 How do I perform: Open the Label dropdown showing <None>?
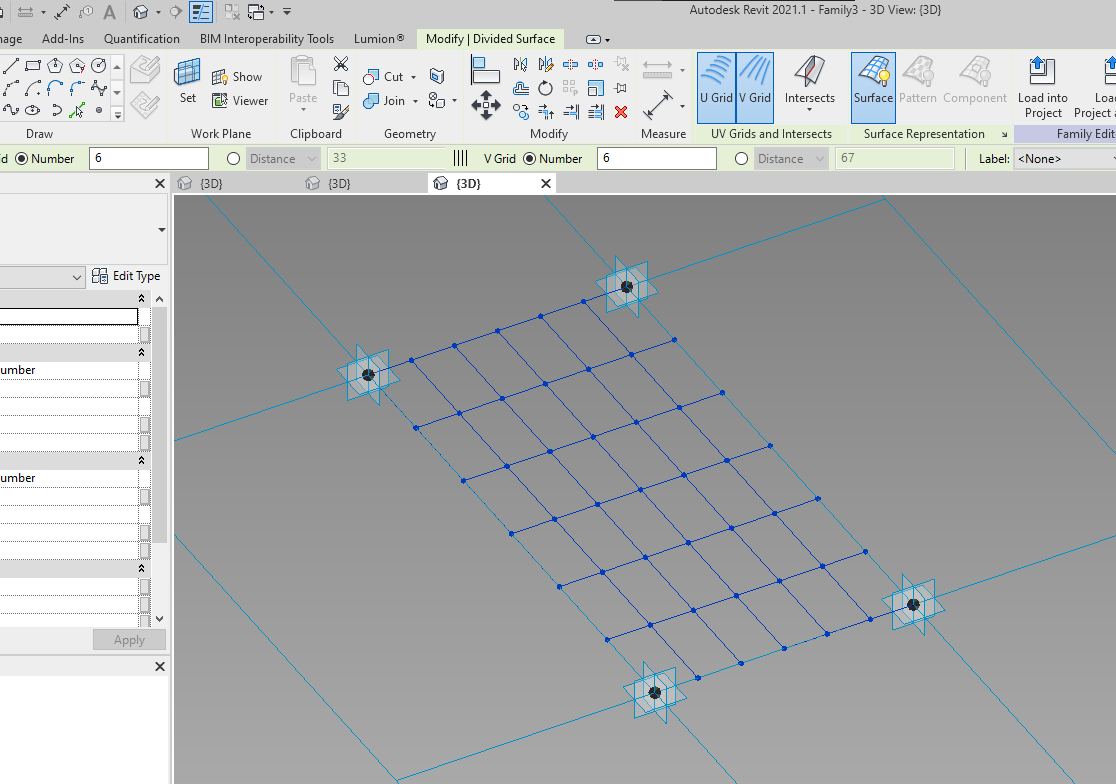[x=1065, y=158]
